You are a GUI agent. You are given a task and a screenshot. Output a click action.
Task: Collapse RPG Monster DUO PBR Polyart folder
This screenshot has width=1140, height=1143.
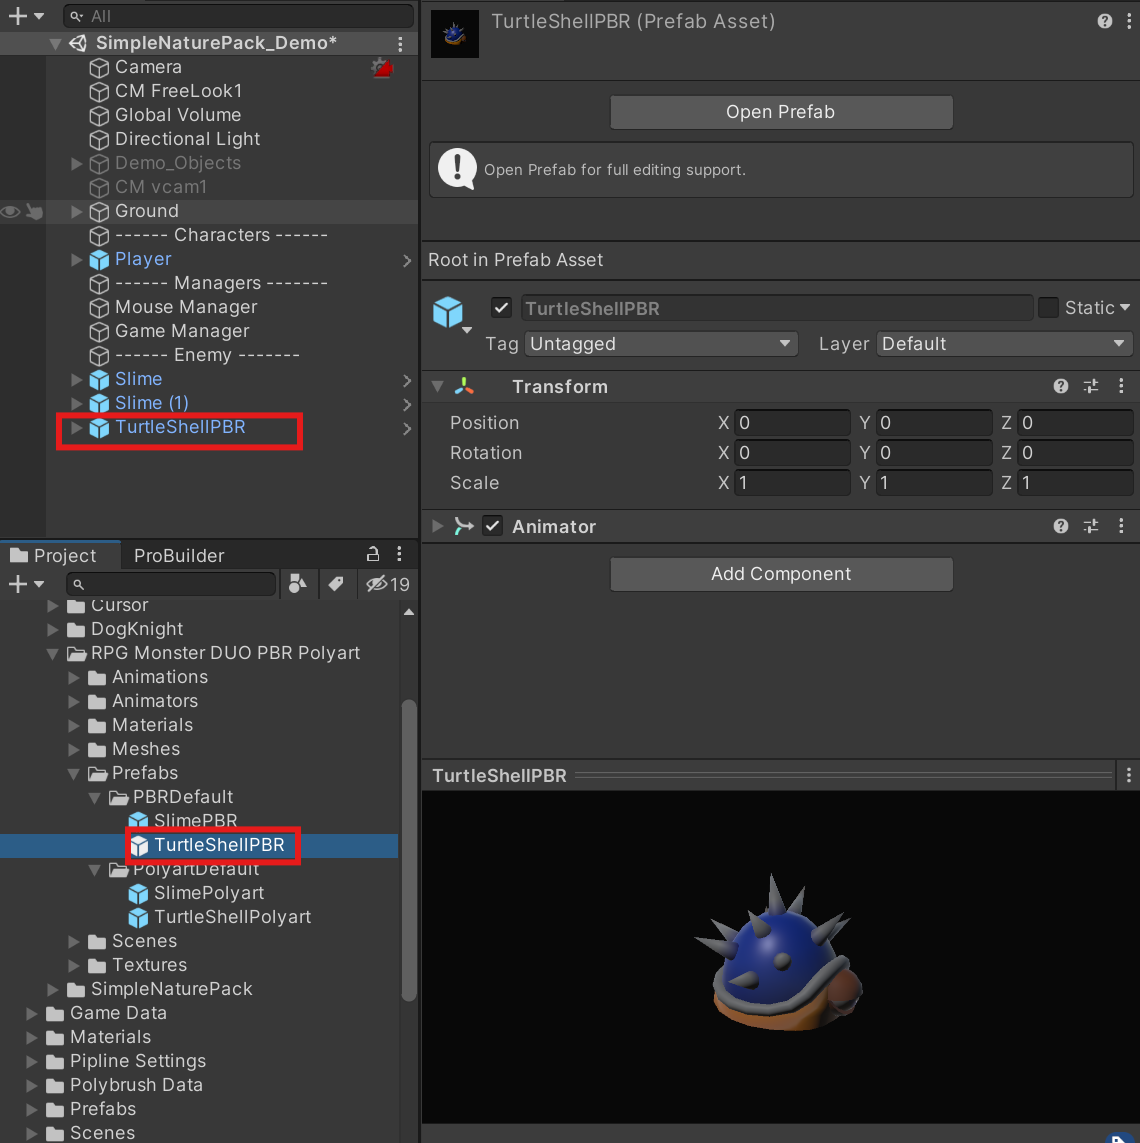[x=52, y=654]
